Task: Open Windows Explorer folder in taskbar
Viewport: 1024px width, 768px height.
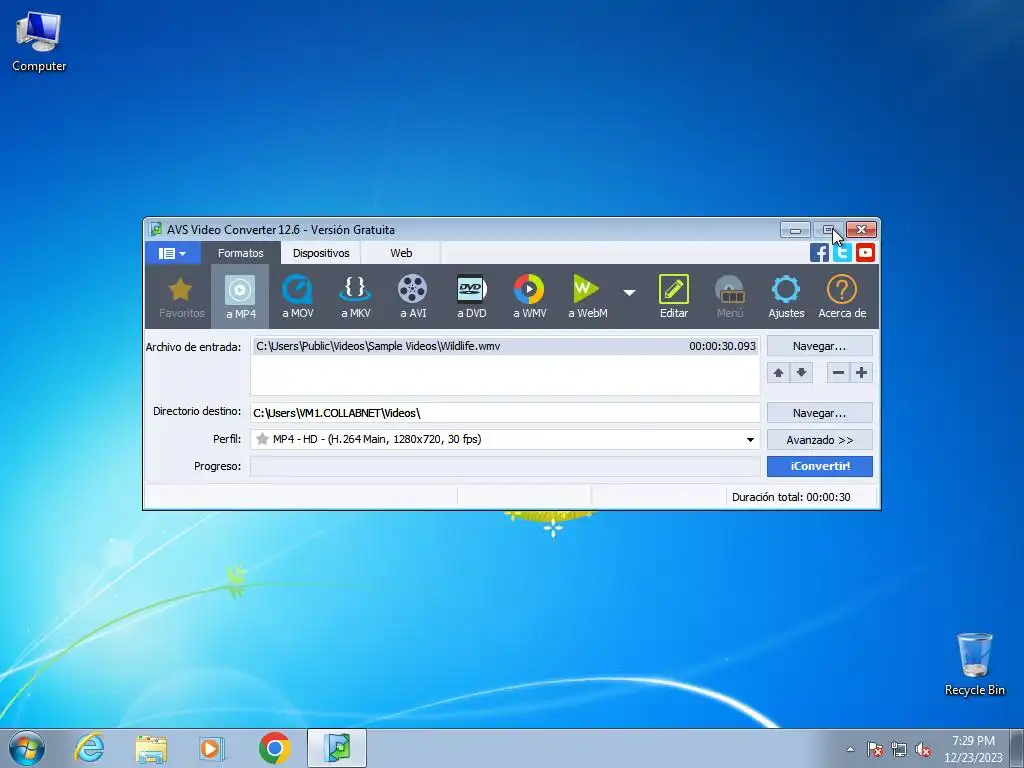Action: [x=151, y=749]
